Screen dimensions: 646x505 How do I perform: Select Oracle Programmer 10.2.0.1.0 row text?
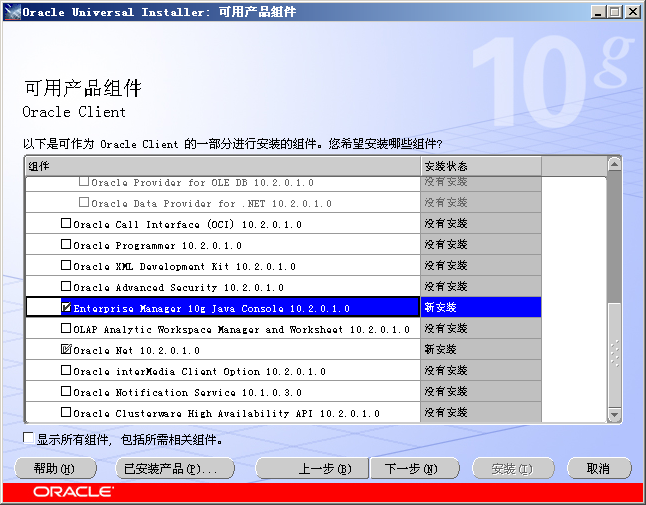[157, 245]
